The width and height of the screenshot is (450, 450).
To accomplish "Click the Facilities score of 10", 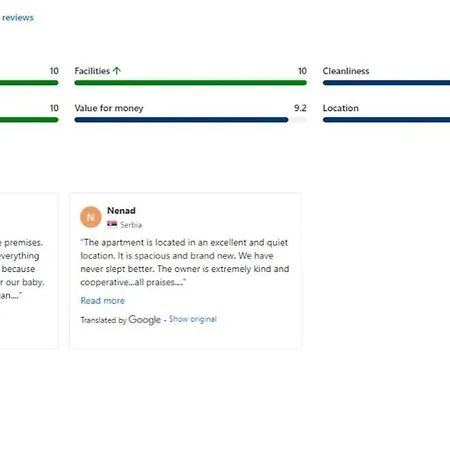I will tap(302, 71).
